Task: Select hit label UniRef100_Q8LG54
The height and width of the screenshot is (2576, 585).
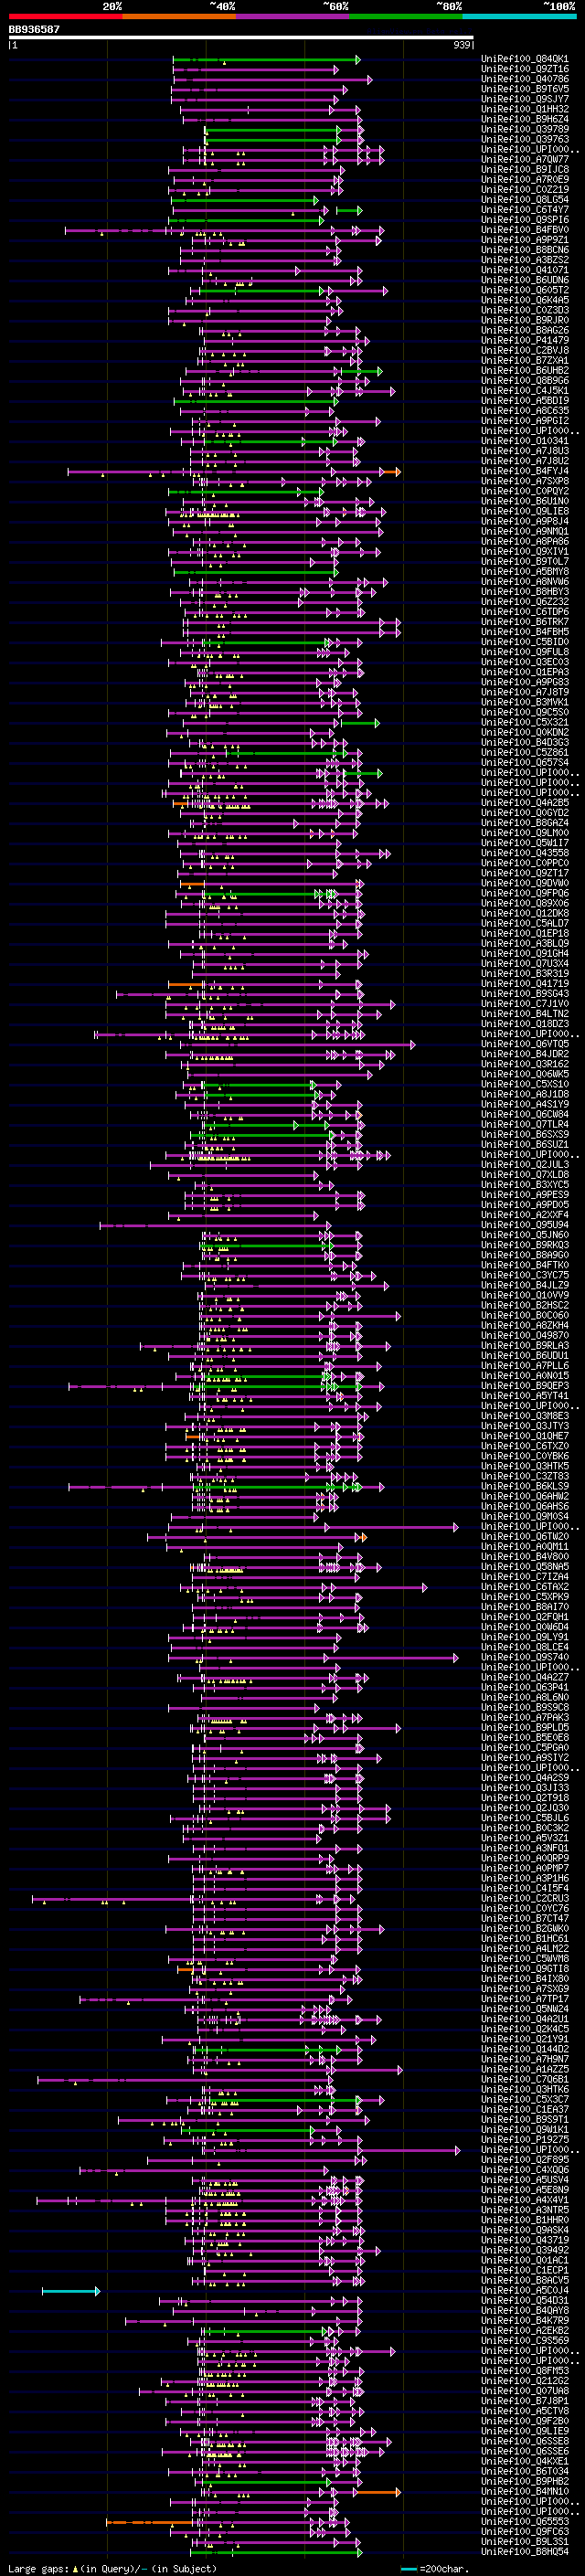Action: pos(525,200)
